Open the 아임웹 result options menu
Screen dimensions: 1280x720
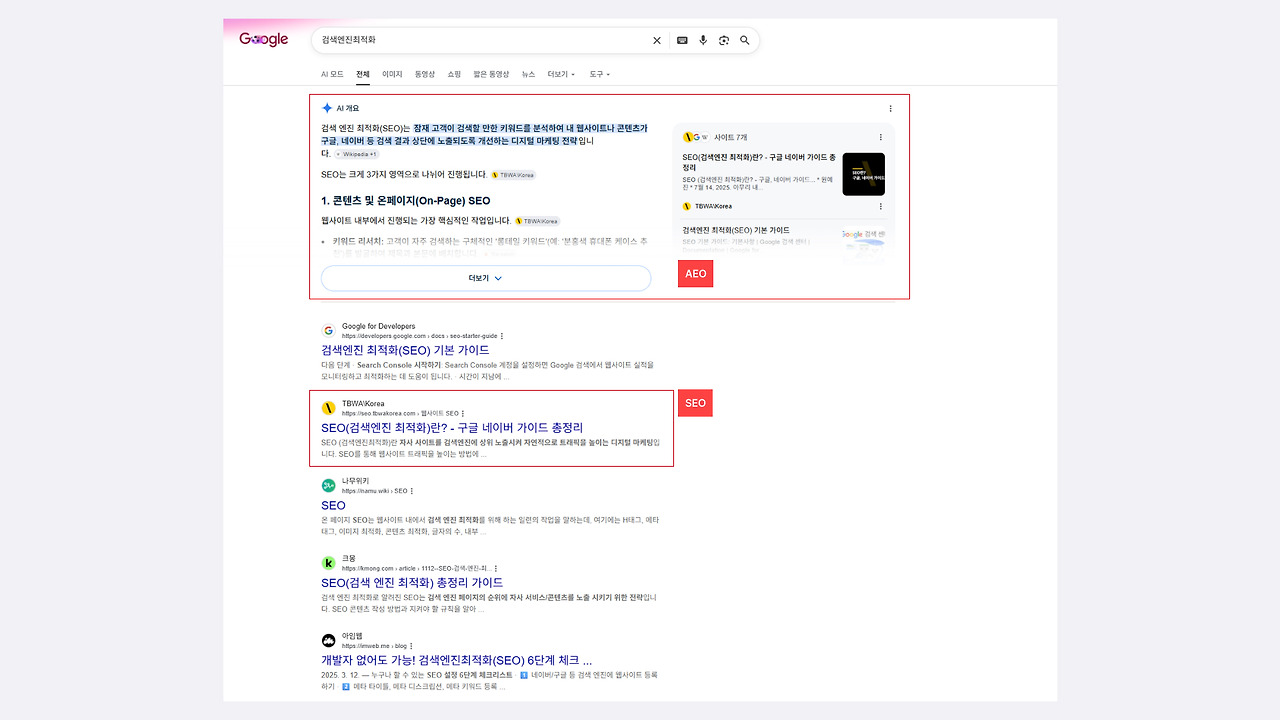point(411,646)
